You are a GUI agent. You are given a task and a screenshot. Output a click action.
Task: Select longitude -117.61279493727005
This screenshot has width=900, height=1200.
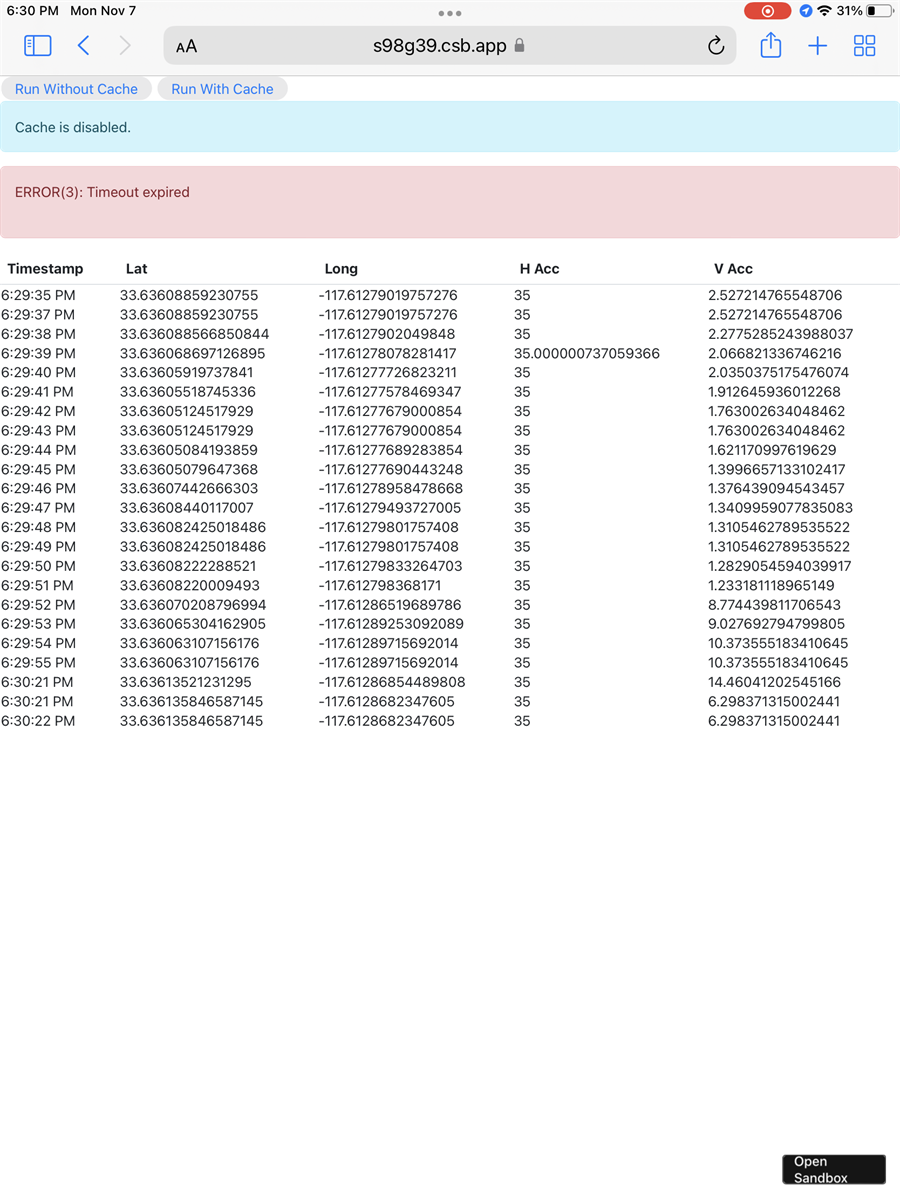coord(390,508)
